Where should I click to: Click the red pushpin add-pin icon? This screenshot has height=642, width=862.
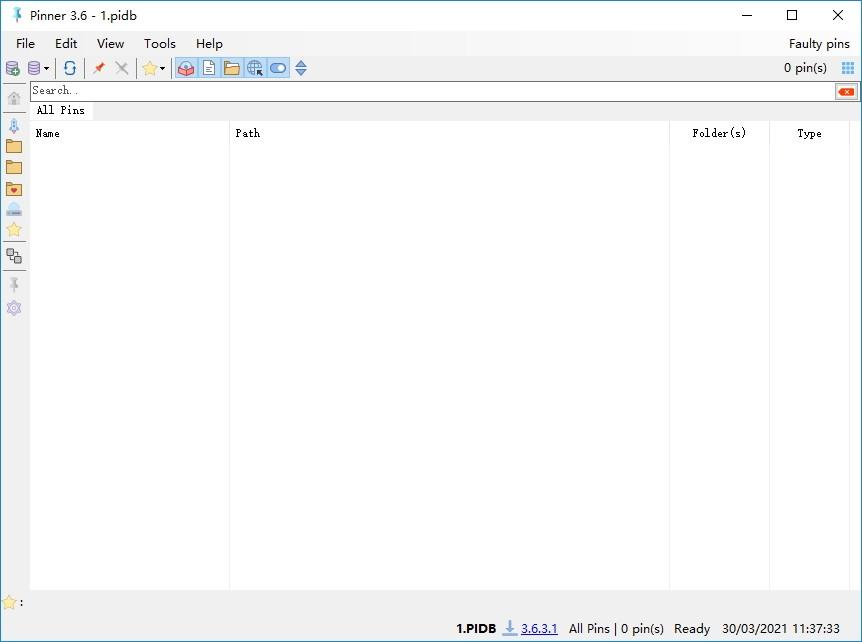point(99,68)
